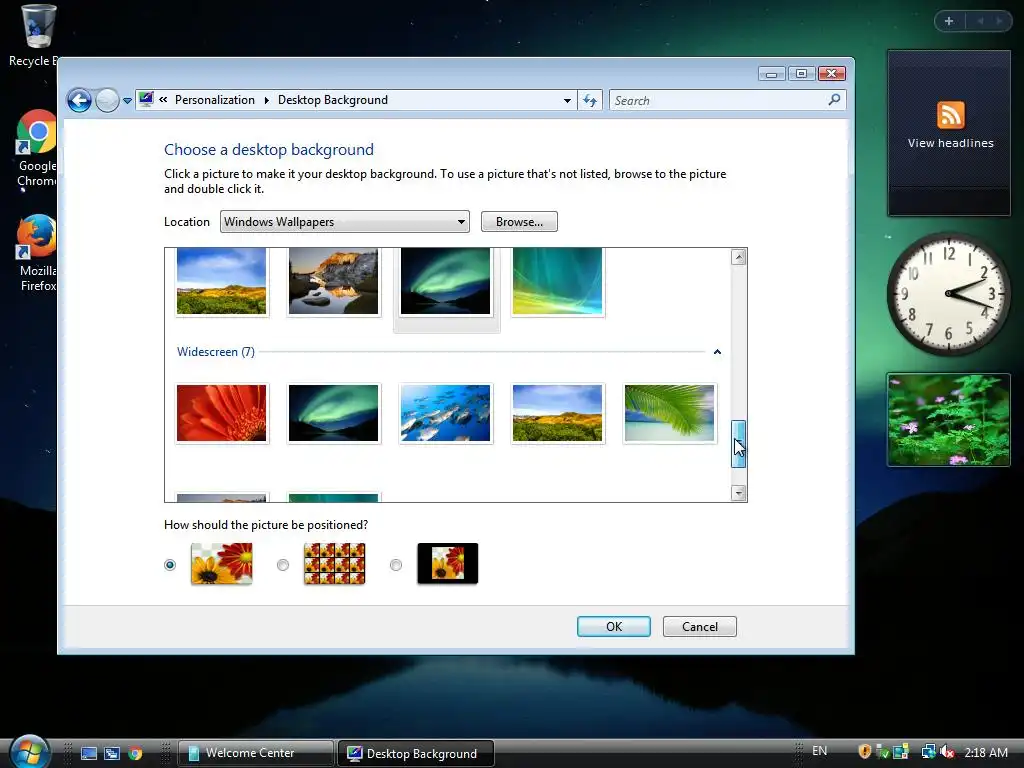Image resolution: width=1024 pixels, height=768 pixels.
Task: Select the center position radio button
Action: click(x=396, y=565)
